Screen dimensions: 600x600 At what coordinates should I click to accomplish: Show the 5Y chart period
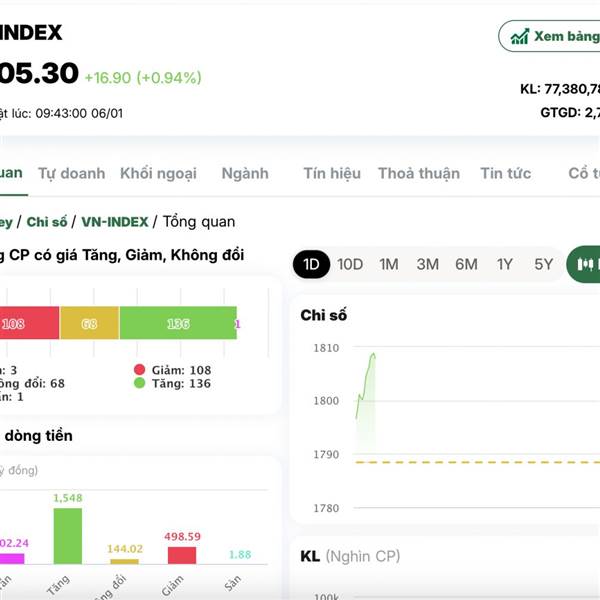pyautogui.click(x=543, y=264)
